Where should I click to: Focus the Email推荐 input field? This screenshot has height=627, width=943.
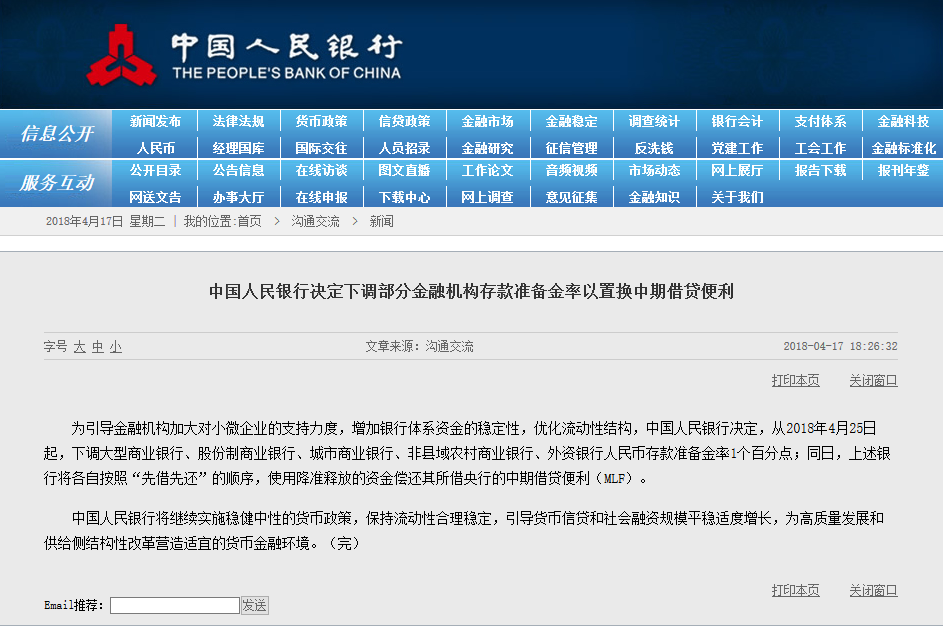coord(175,605)
